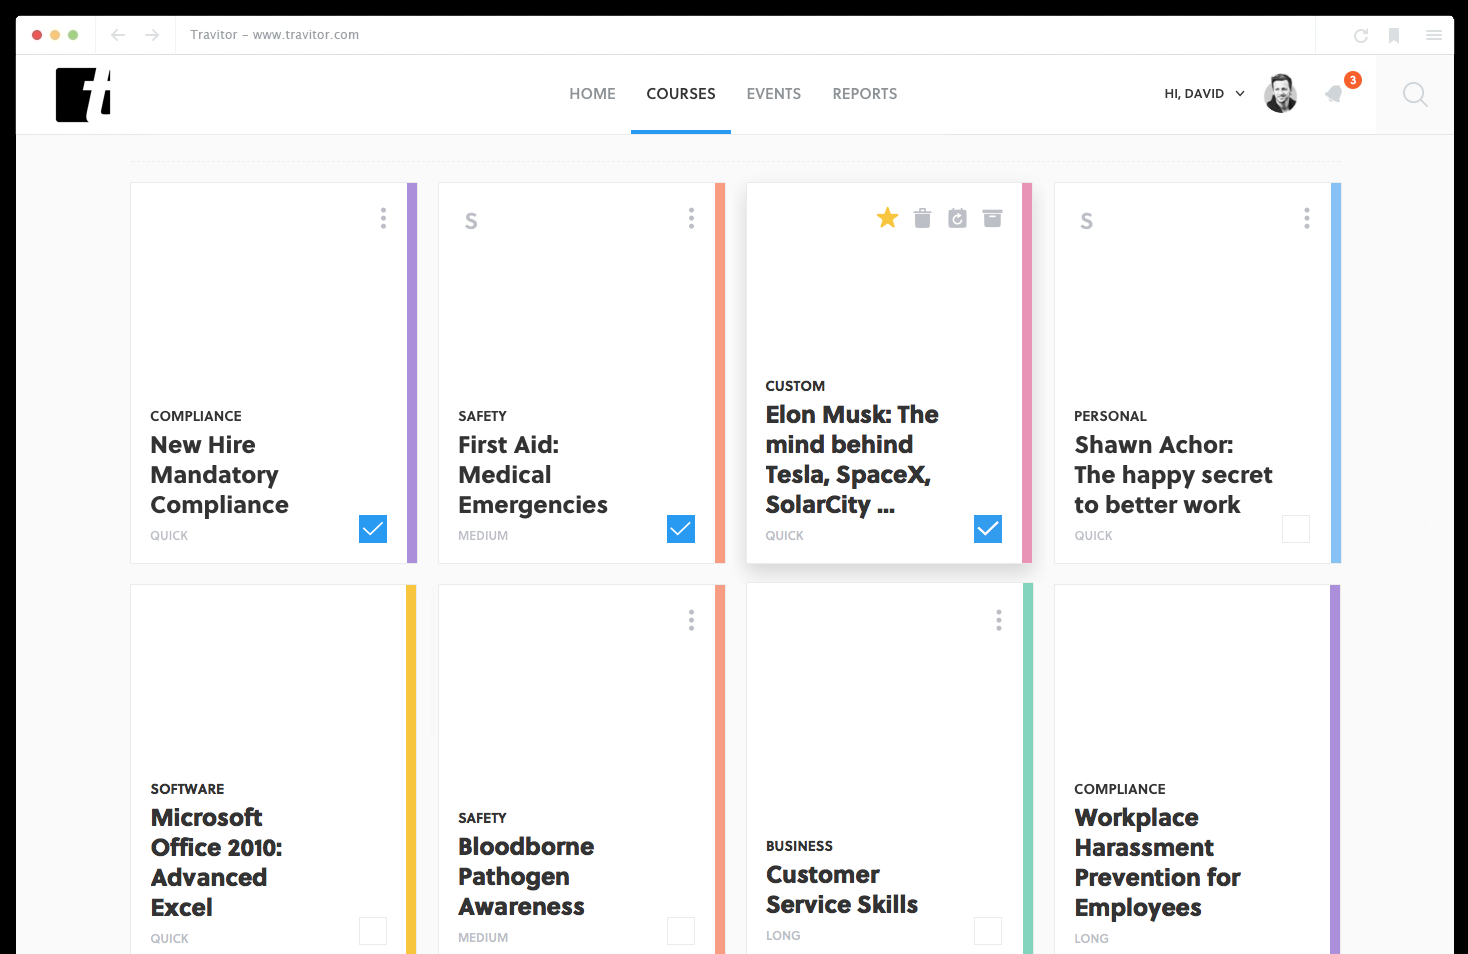Open options menu on First Aid card
The image size is (1468, 954).
click(691, 218)
